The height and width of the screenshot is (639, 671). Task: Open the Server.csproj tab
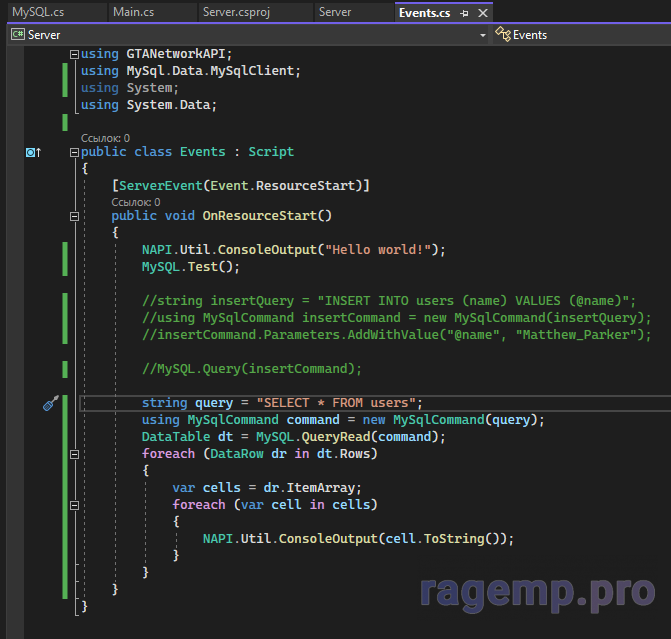click(x=236, y=12)
